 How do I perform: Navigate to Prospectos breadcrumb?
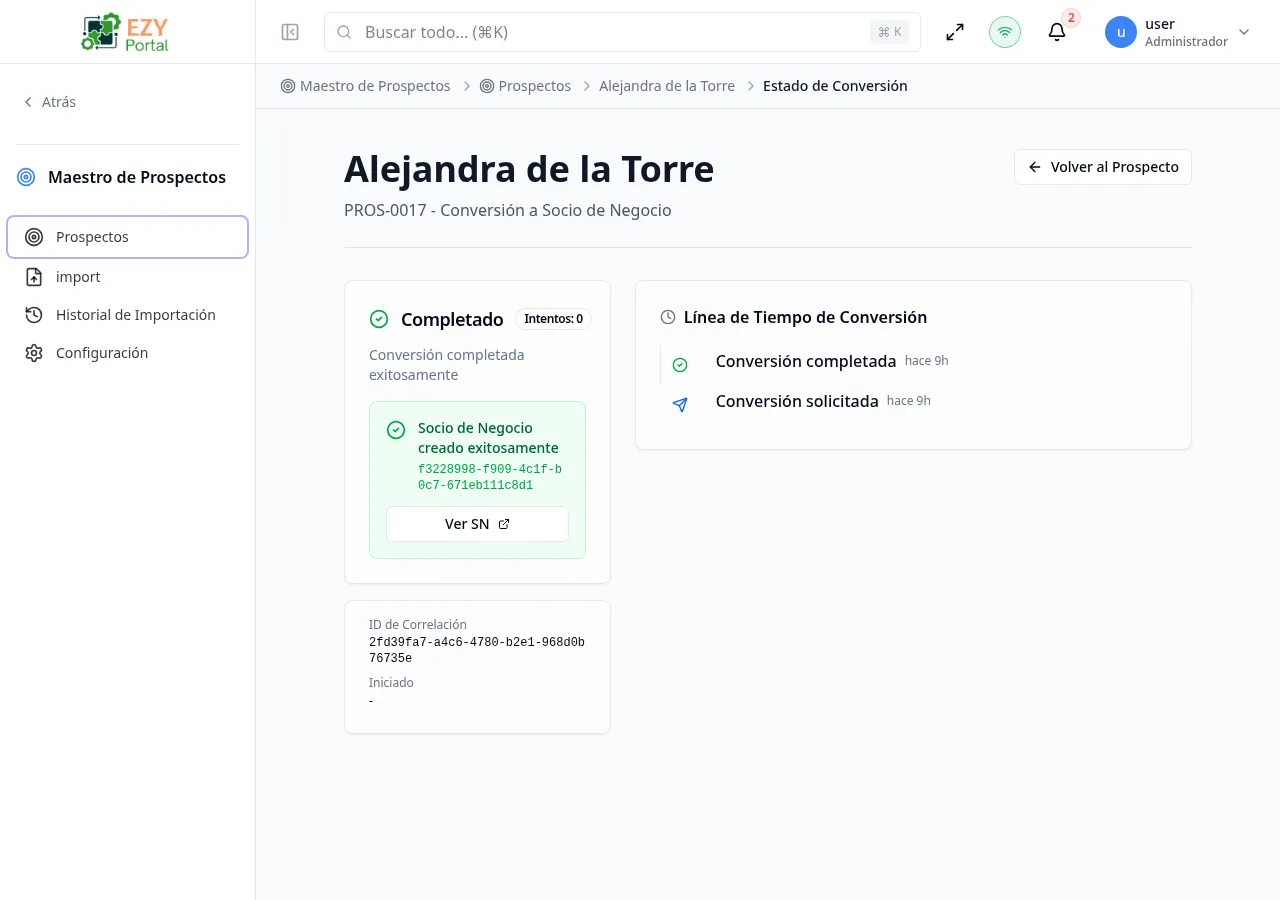525,86
